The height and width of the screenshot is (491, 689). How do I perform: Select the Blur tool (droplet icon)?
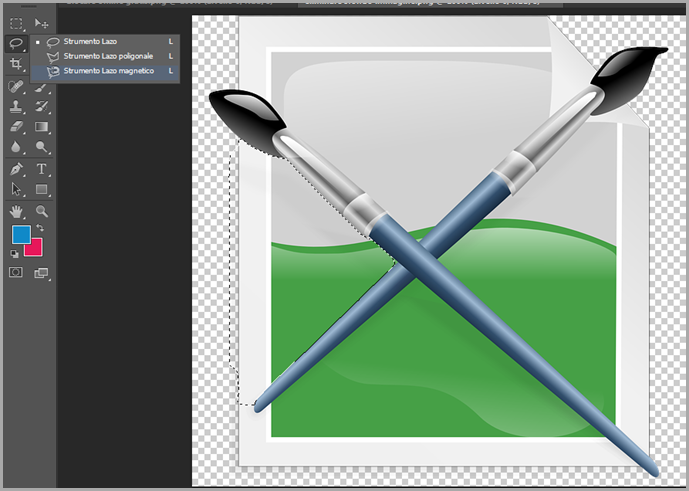tap(16, 146)
